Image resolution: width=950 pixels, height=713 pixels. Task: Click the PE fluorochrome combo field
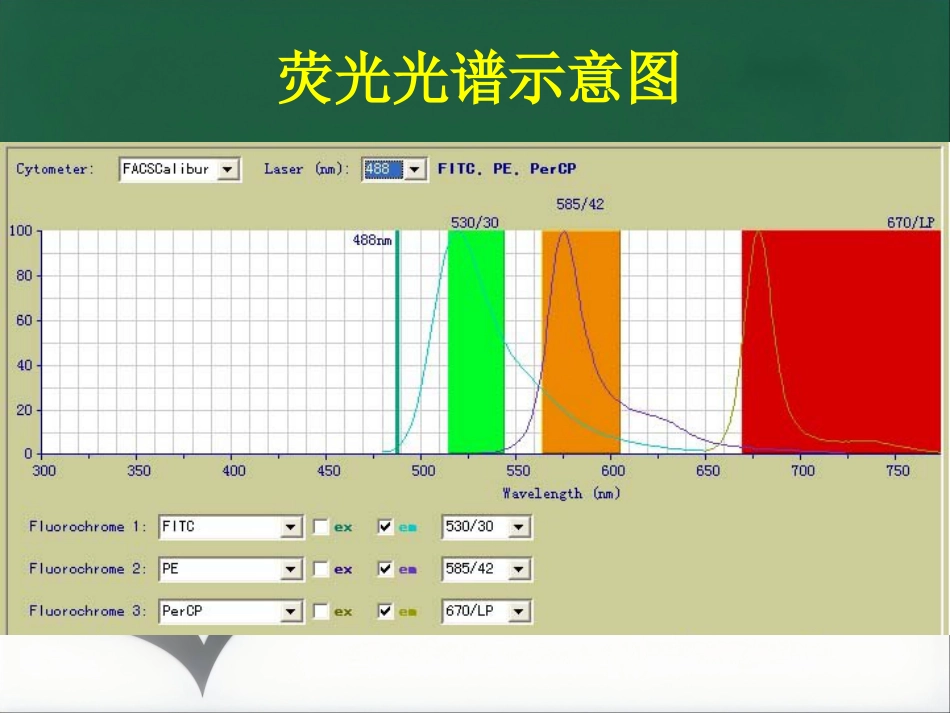[230, 569]
